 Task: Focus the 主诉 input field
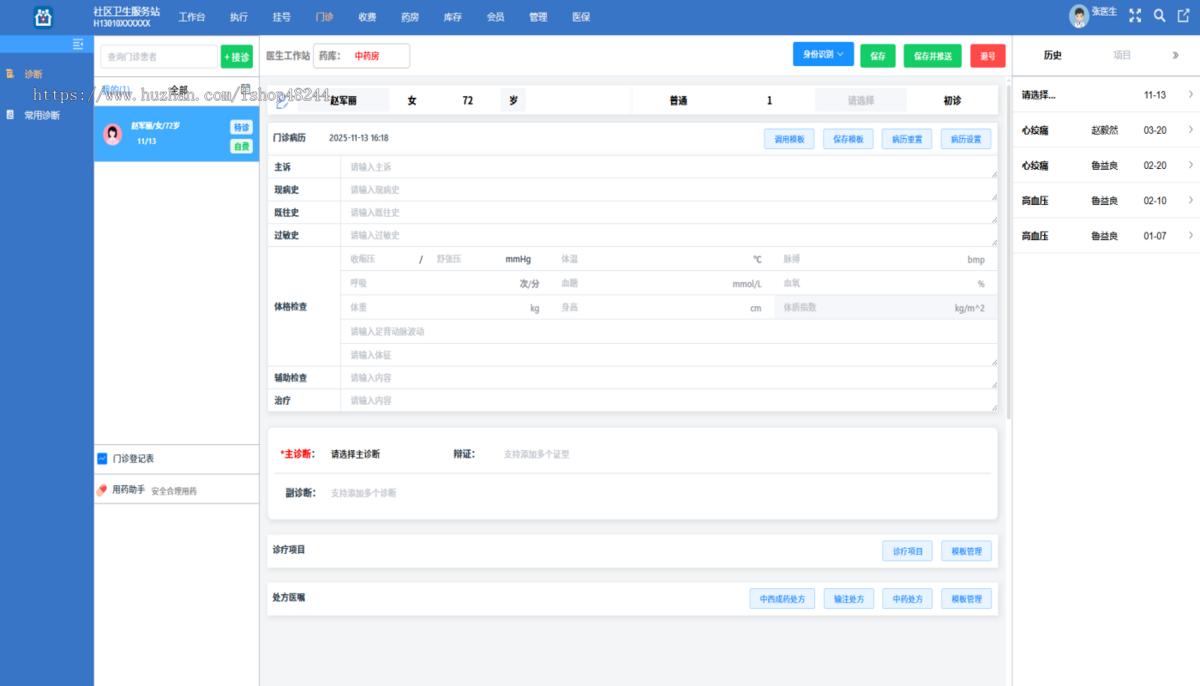pyautogui.click(x=669, y=167)
